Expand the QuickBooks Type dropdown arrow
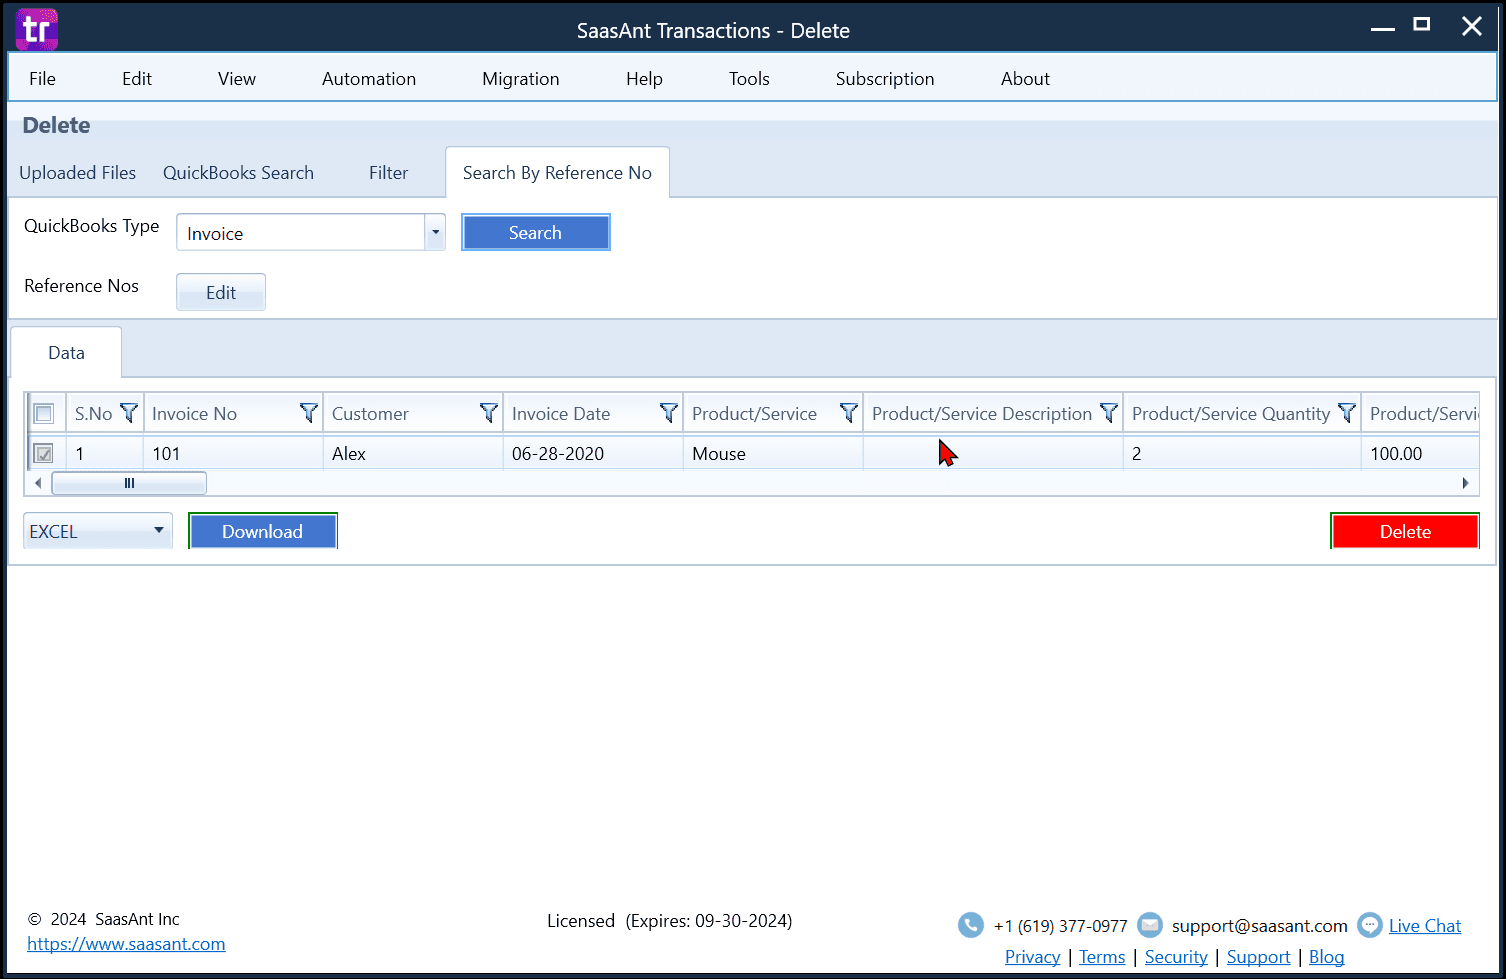Viewport: 1506px width, 979px height. pyautogui.click(x=435, y=232)
